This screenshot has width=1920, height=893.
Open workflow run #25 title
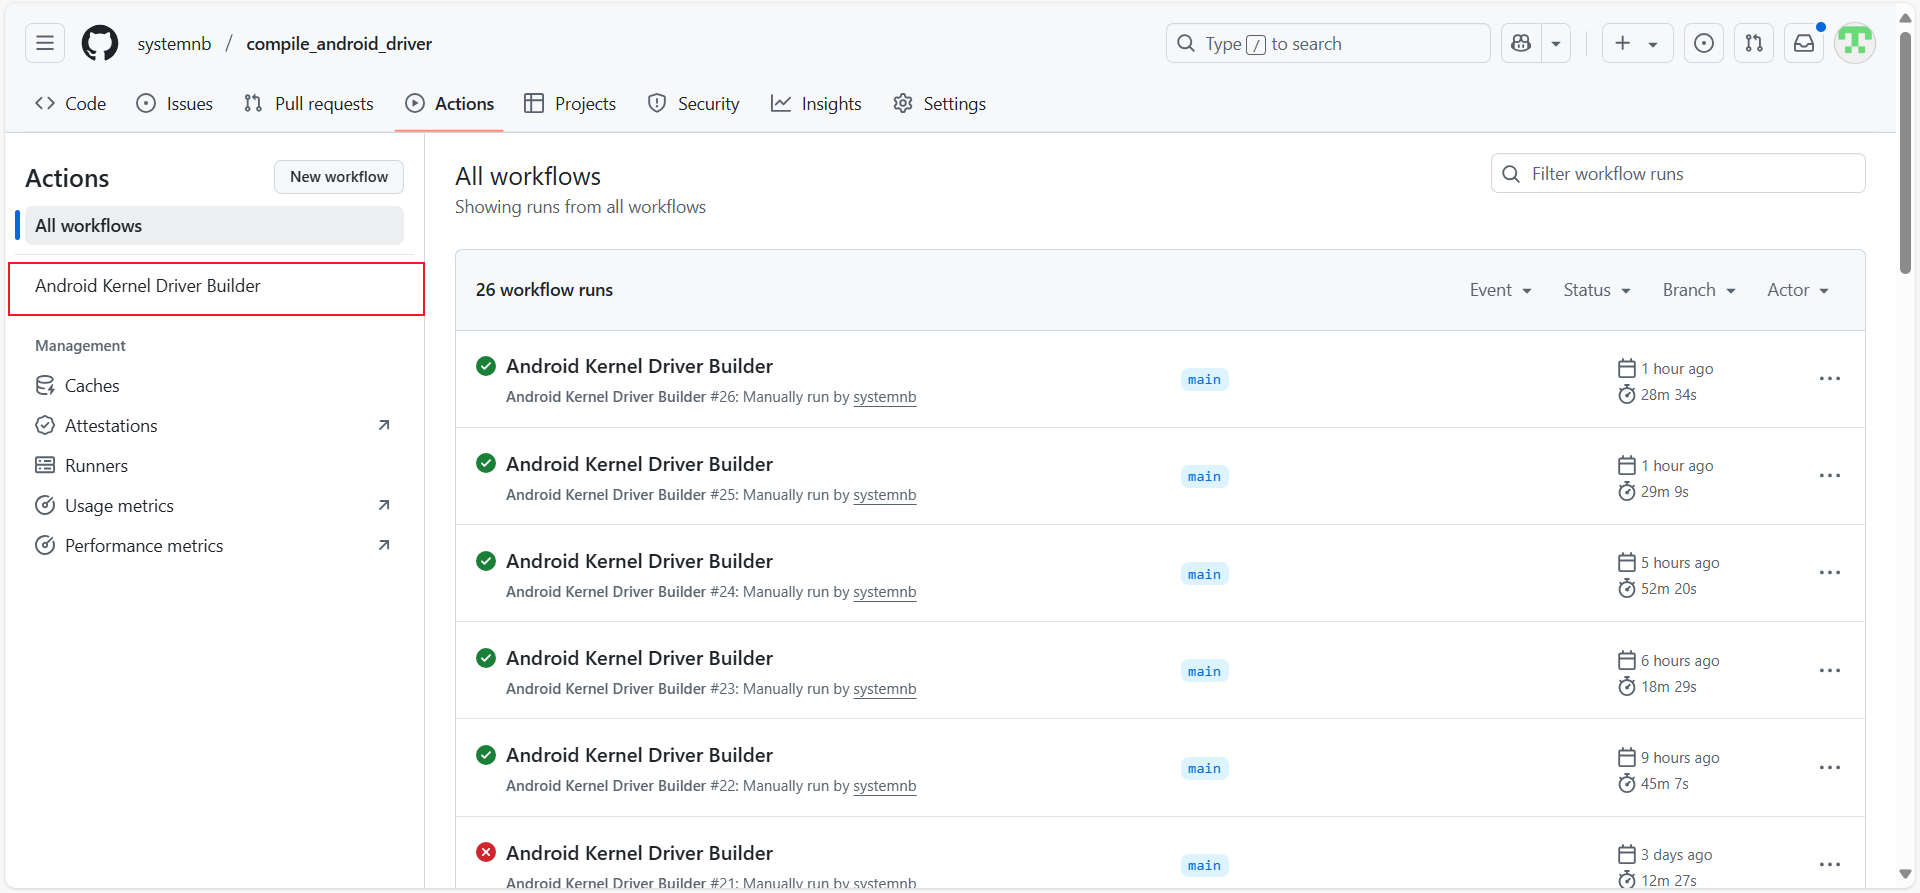(x=640, y=464)
